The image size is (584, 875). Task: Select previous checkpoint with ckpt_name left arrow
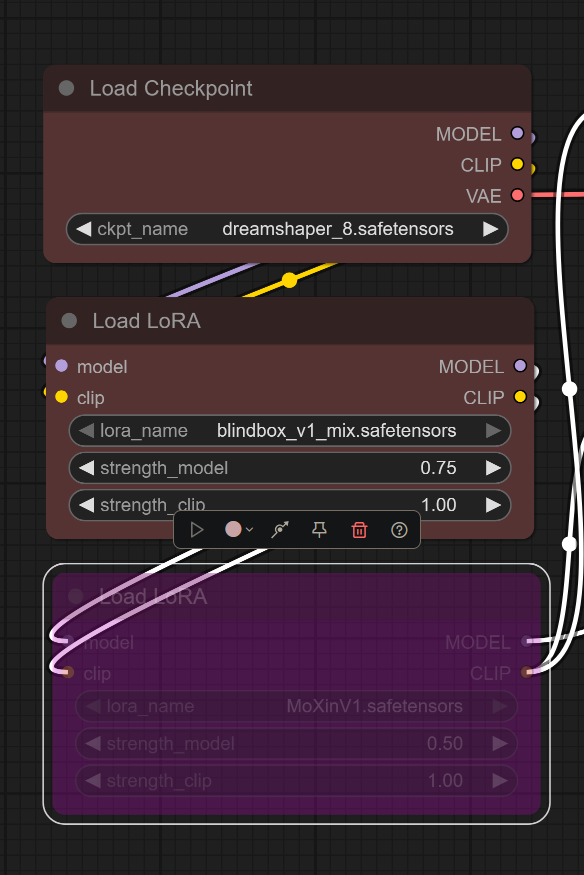(x=84, y=229)
